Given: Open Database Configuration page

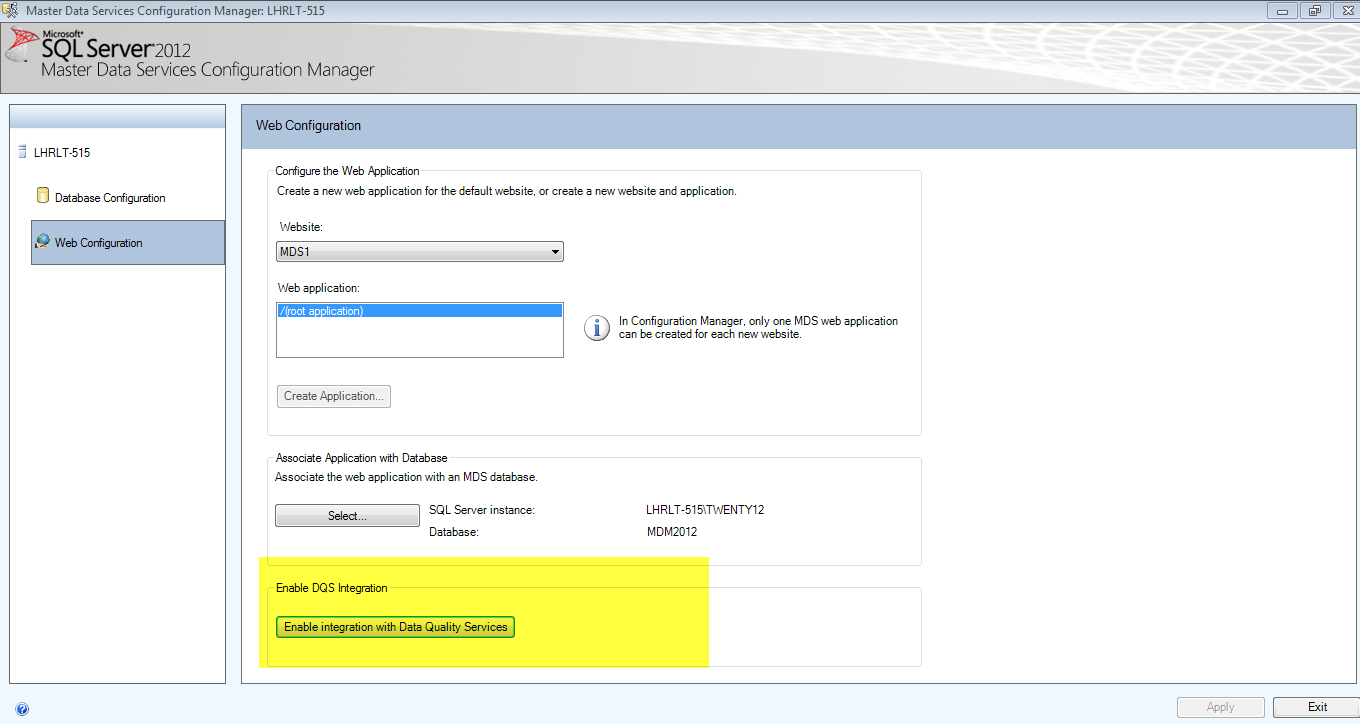Looking at the screenshot, I should 110,198.
